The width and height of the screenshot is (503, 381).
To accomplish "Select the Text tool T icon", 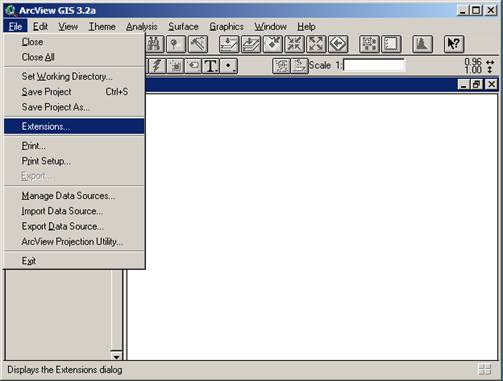I will tap(211, 66).
